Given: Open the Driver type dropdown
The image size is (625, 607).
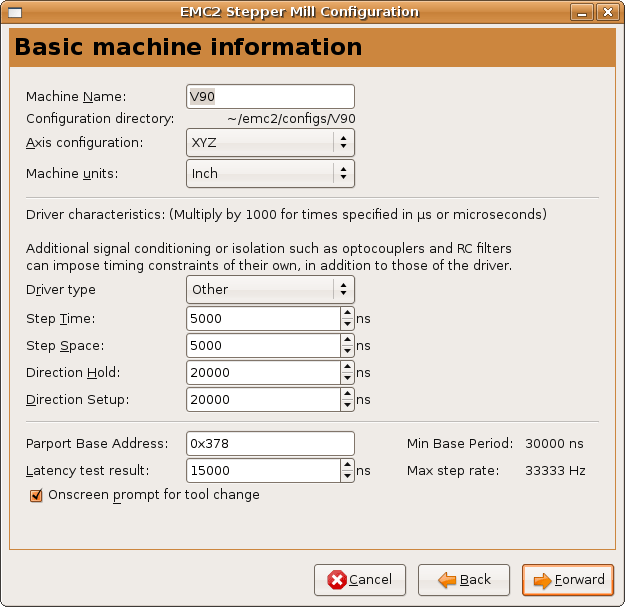Looking at the screenshot, I should pyautogui.click(x=270, y=289).
